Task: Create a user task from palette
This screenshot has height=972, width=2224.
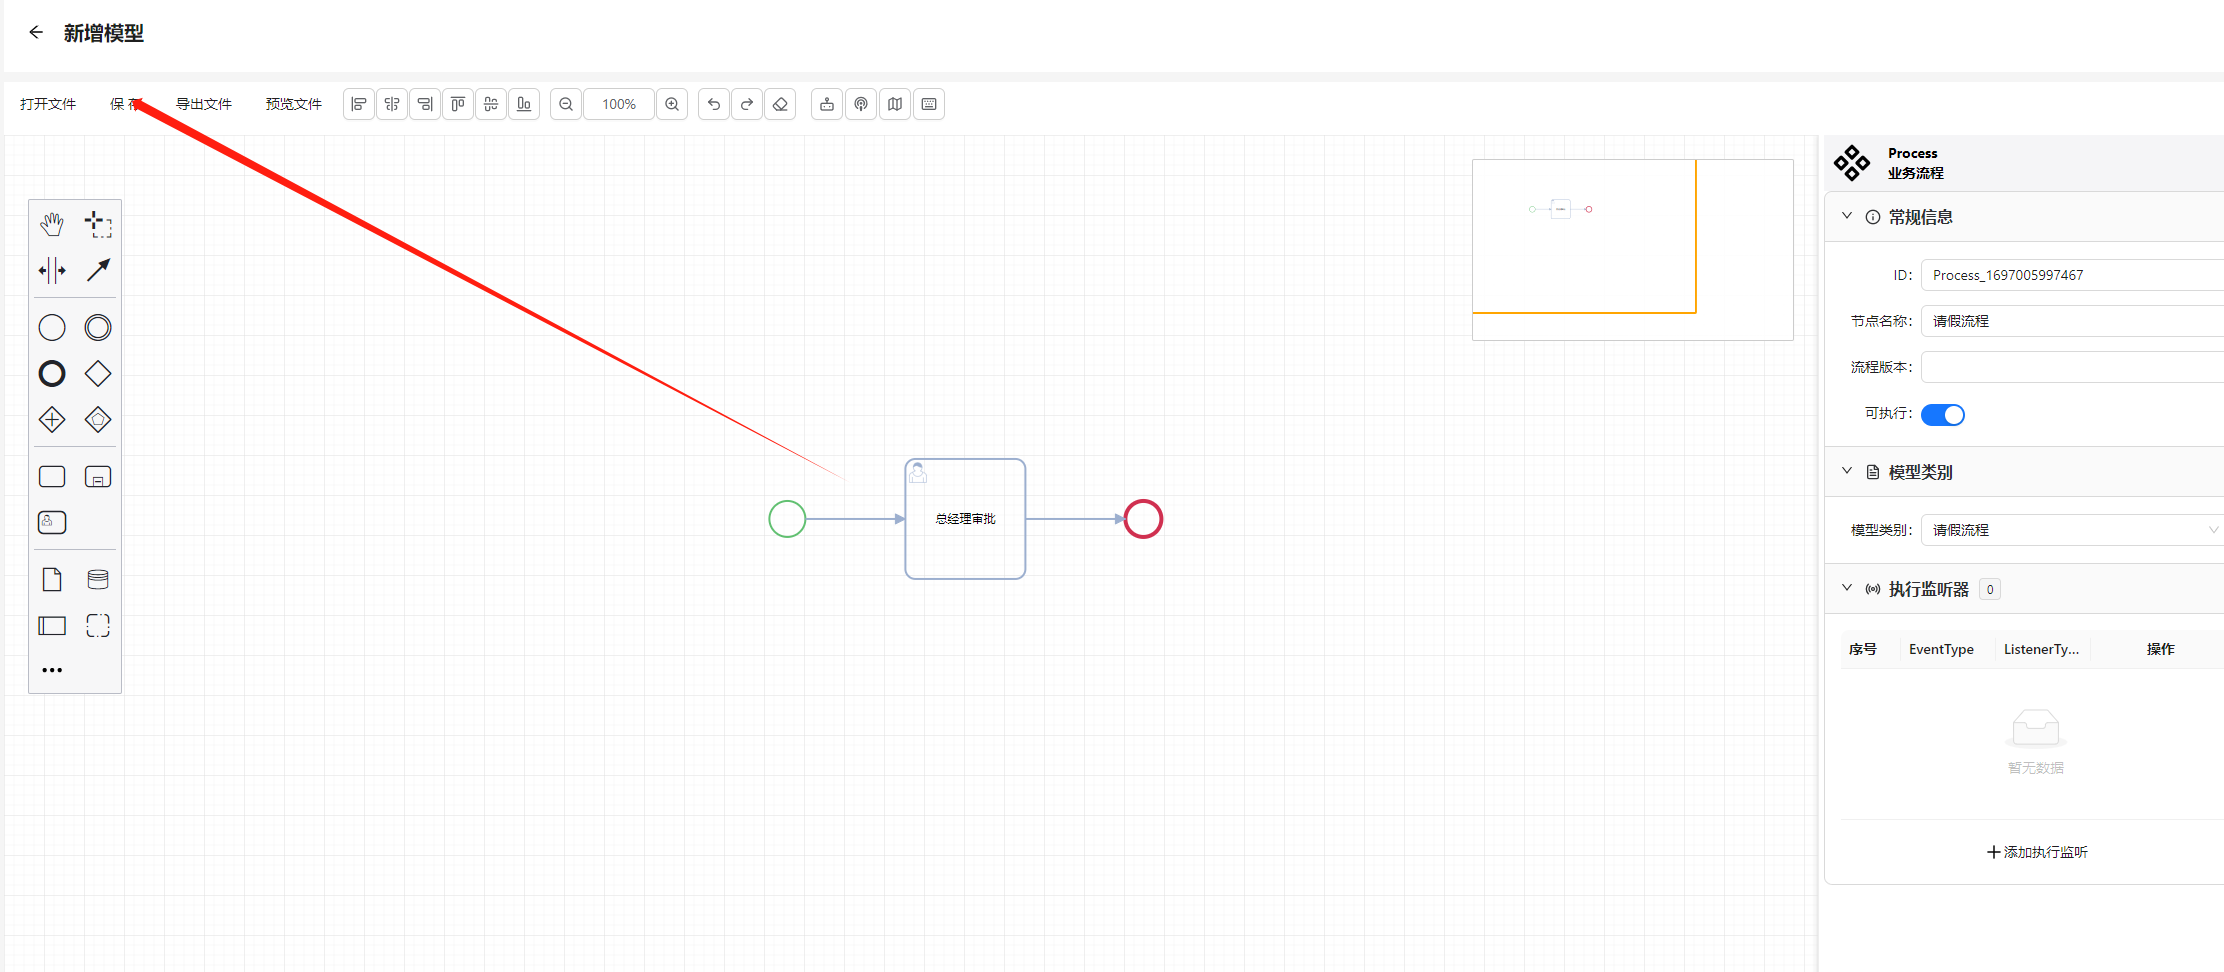Action: click(x=52, y=522)
